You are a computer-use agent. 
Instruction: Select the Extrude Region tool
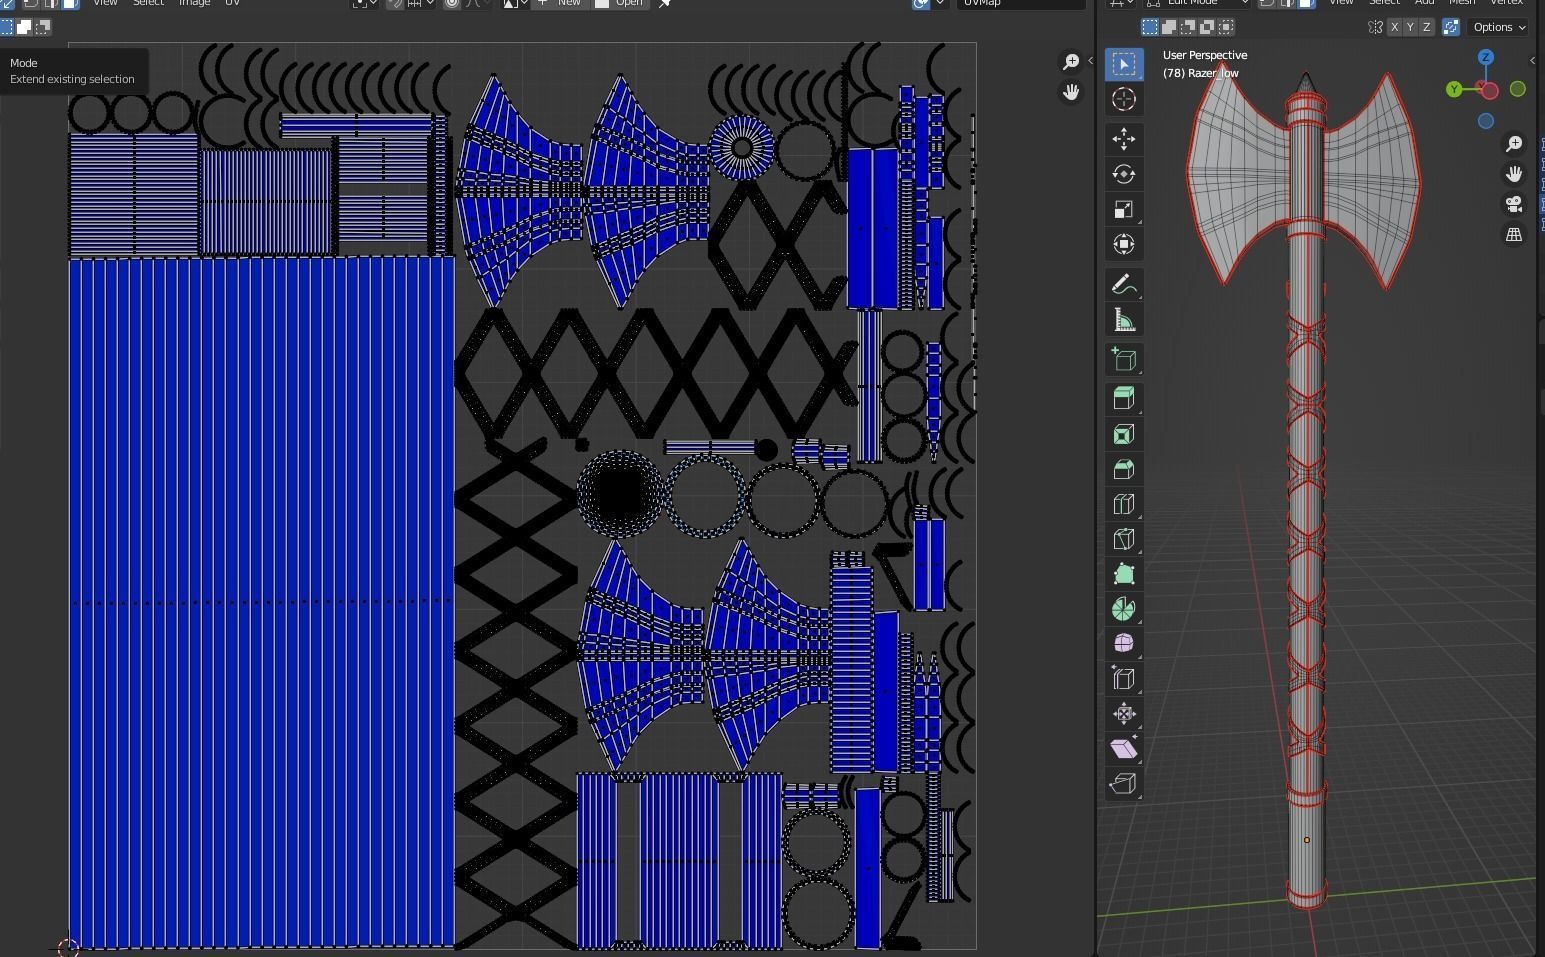[1124, 399]
